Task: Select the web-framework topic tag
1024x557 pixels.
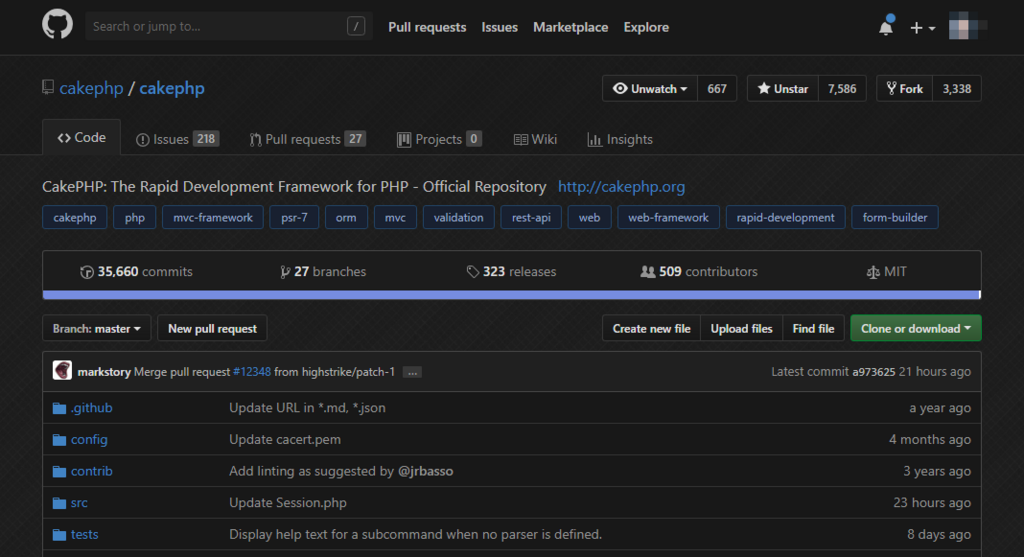Action: coord(668,217)
